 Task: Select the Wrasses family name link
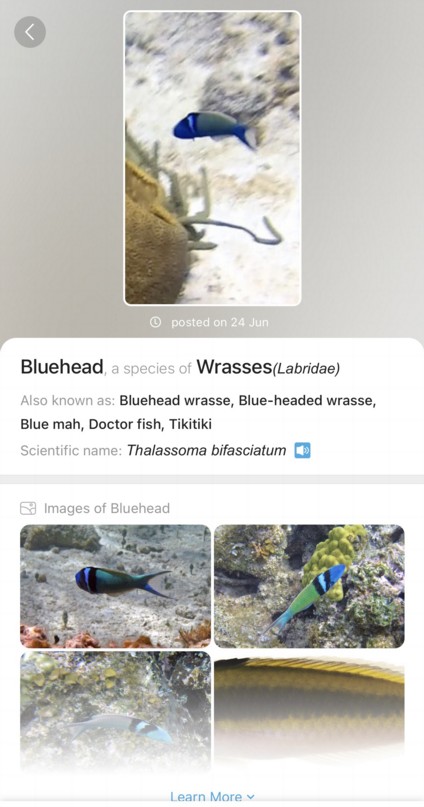234,367
